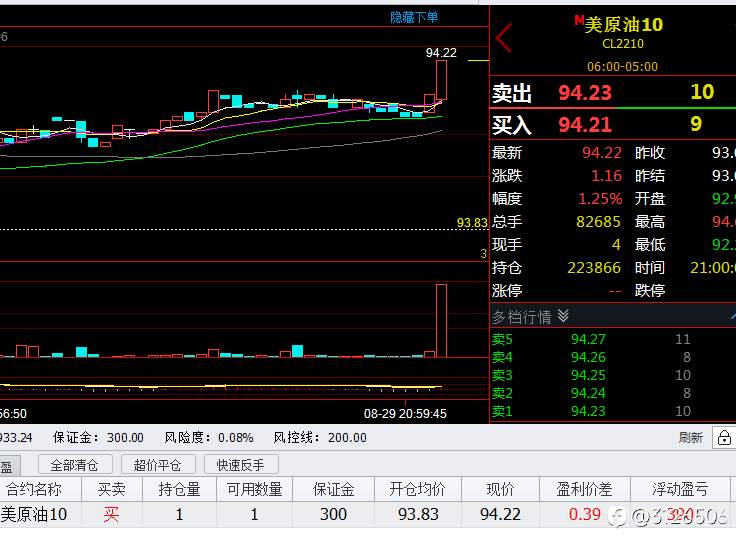The height and width of the screenshot is (551, 736).
Task: Click the 快速反手 button
Action: 241,465
